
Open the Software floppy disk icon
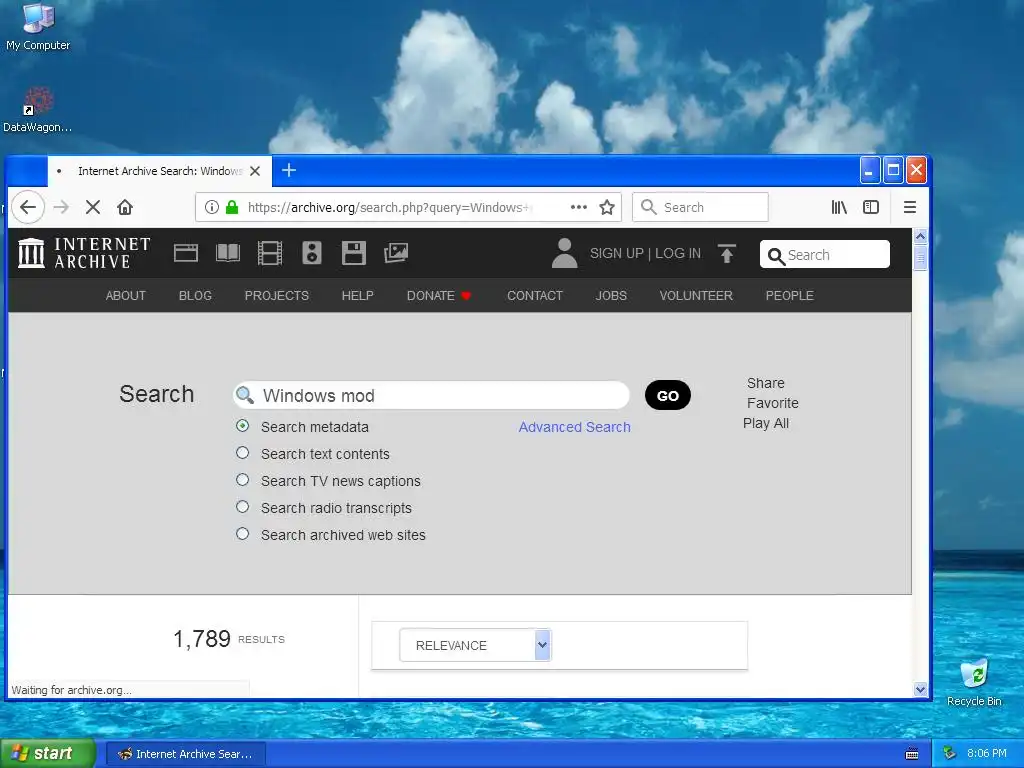(x=353, y=253)
